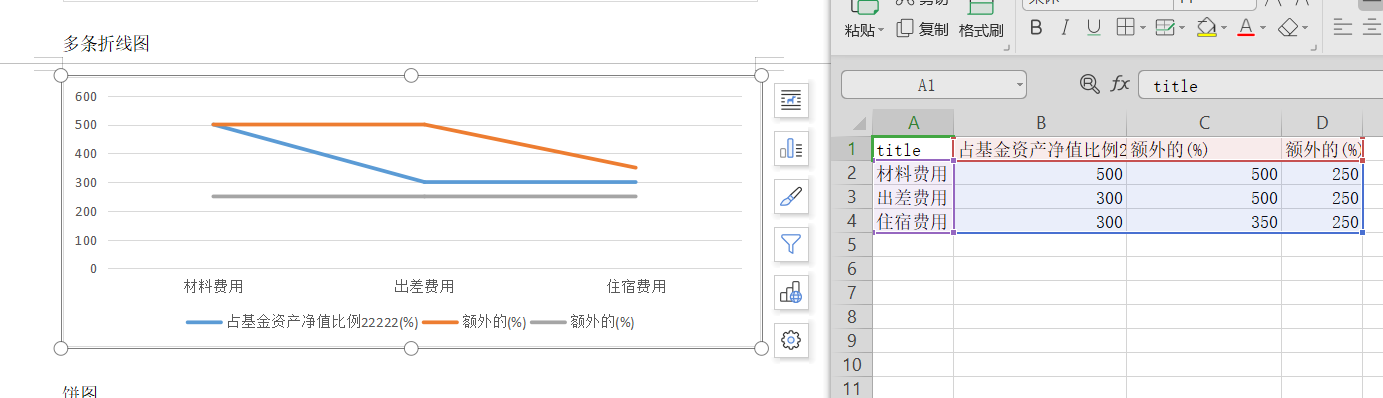The width and height of the screenshot is (1383, 398).
Task: Select cell A3 出差费用
Action: [913, 197]
